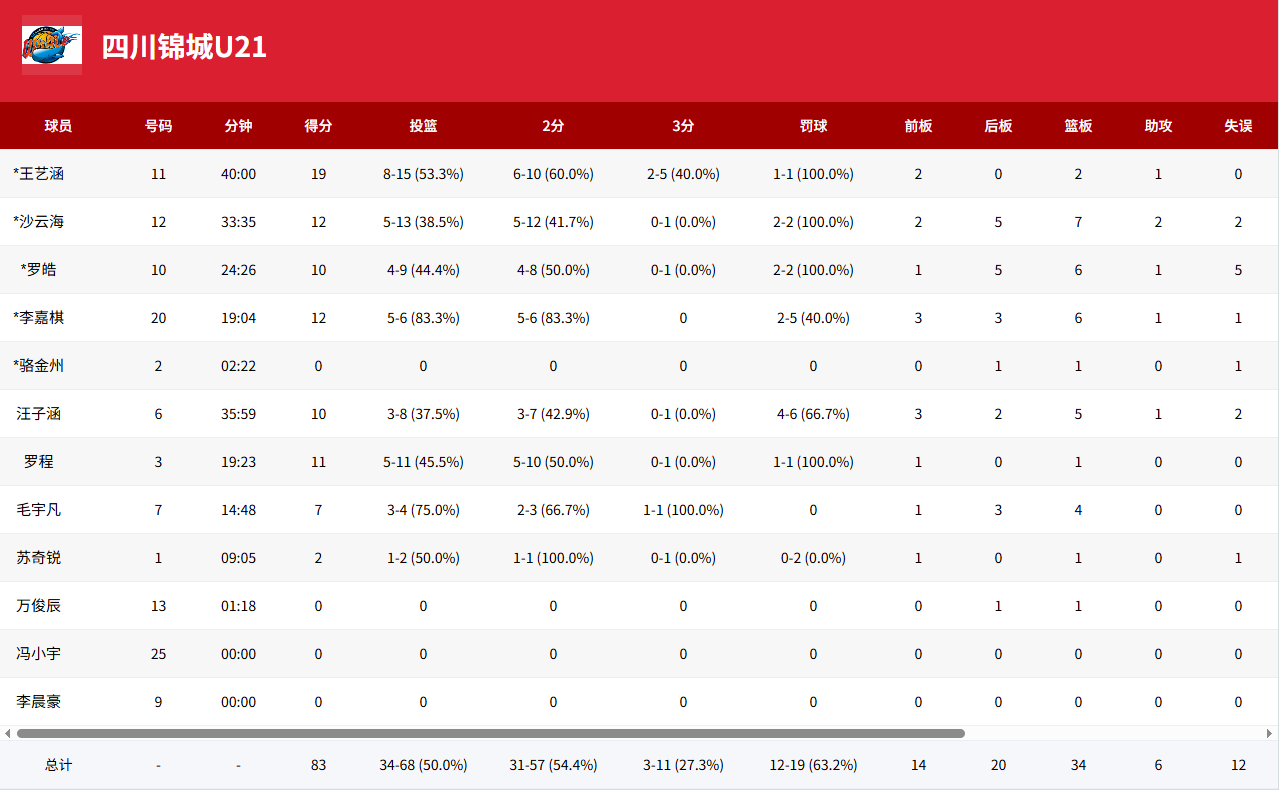Click the 篮板 column header
The width and height of the screenshot is (1279, 790).
1078,126
